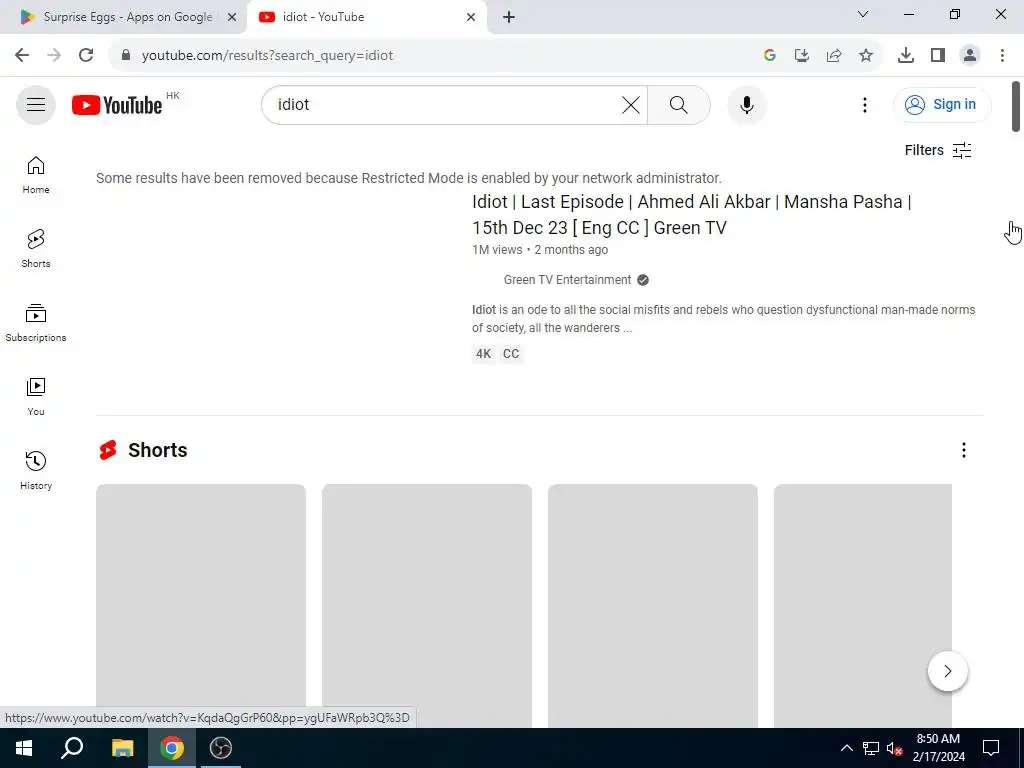Image resolution: width=1024 pixels, height=768 pixels.
Task: Click the magnifier search button
Action: 679,104
